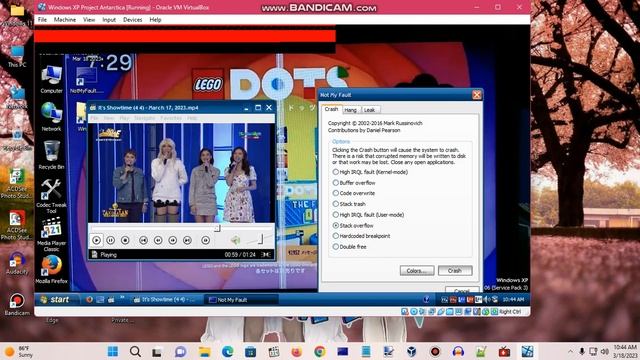
Task: Open Media Player Classic desktop shortcut
Action: pos(51,234)
